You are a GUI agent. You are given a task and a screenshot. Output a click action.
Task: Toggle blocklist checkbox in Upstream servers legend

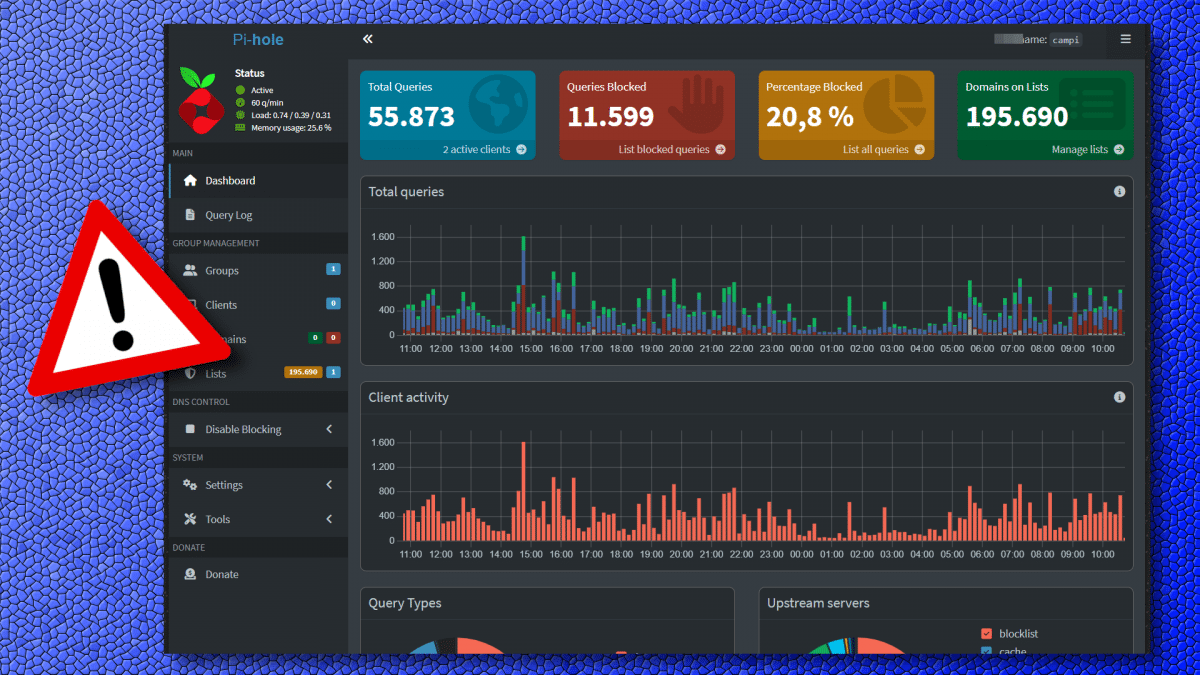(x=986, y=634)
